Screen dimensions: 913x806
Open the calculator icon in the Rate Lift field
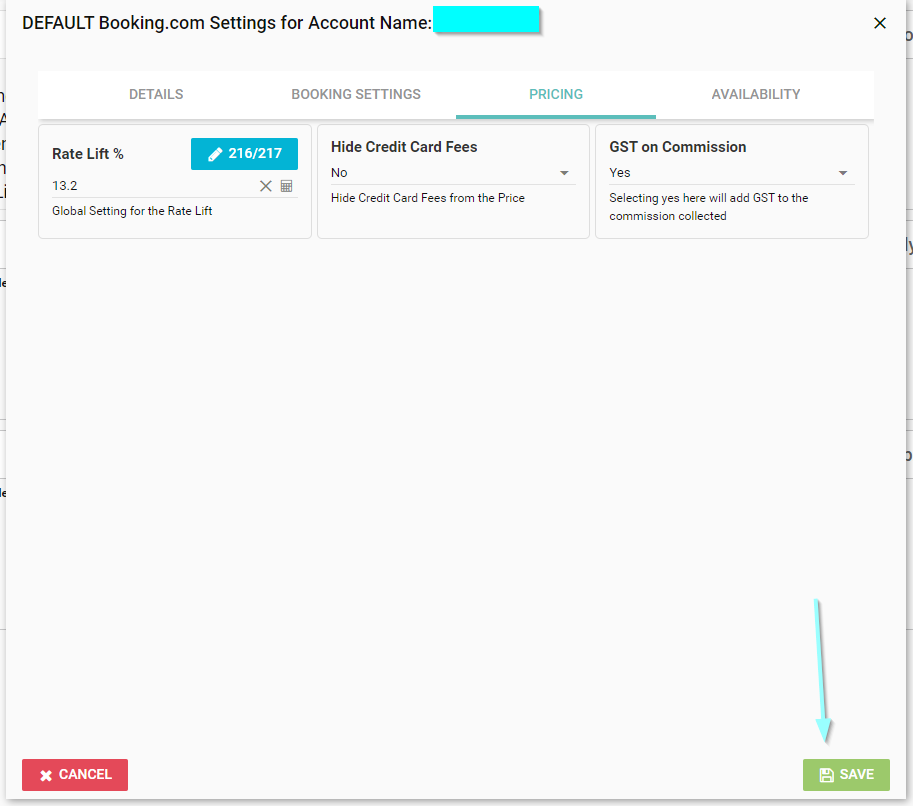coord(286,186)
